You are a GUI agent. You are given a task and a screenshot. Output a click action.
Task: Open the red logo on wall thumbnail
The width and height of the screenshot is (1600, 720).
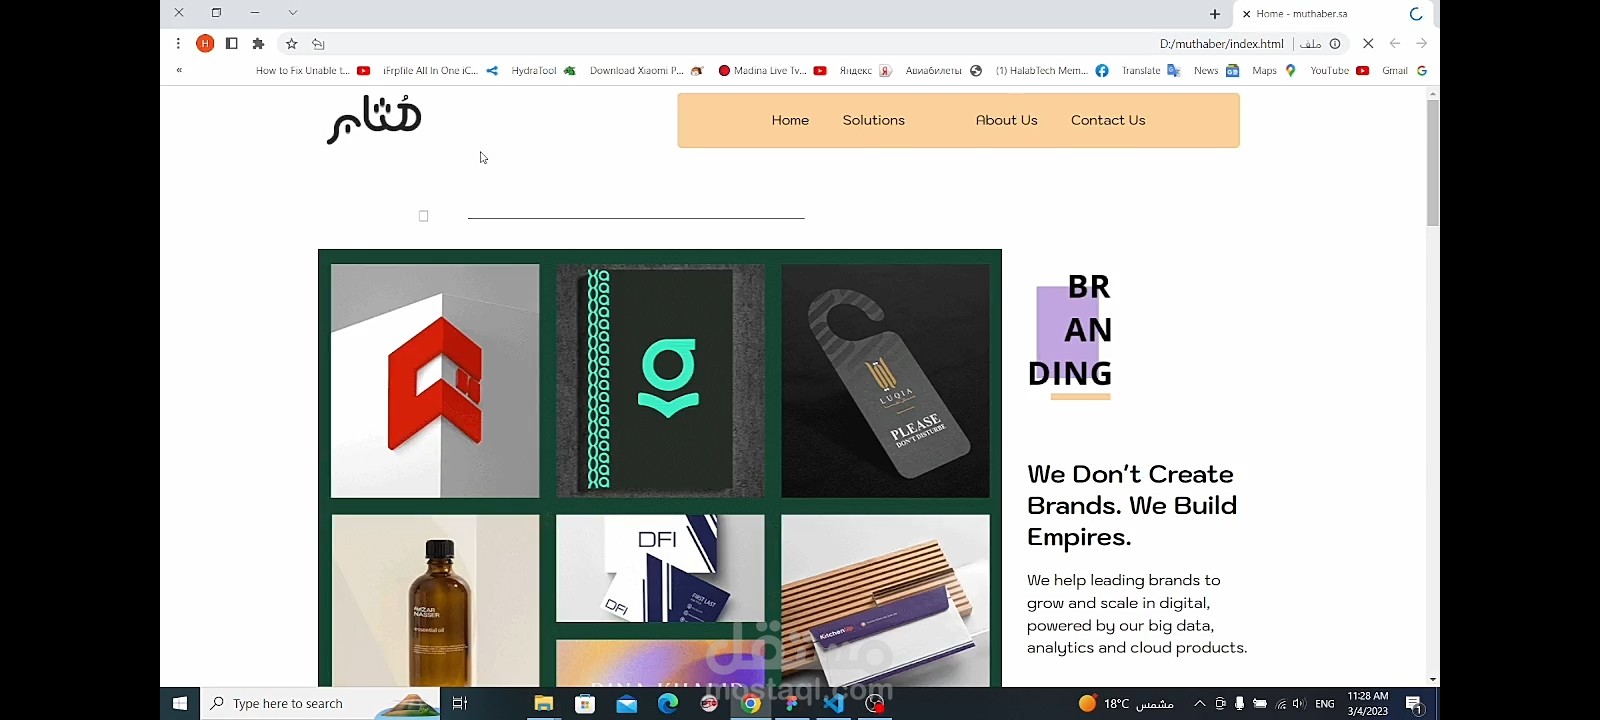click(435, 381)
